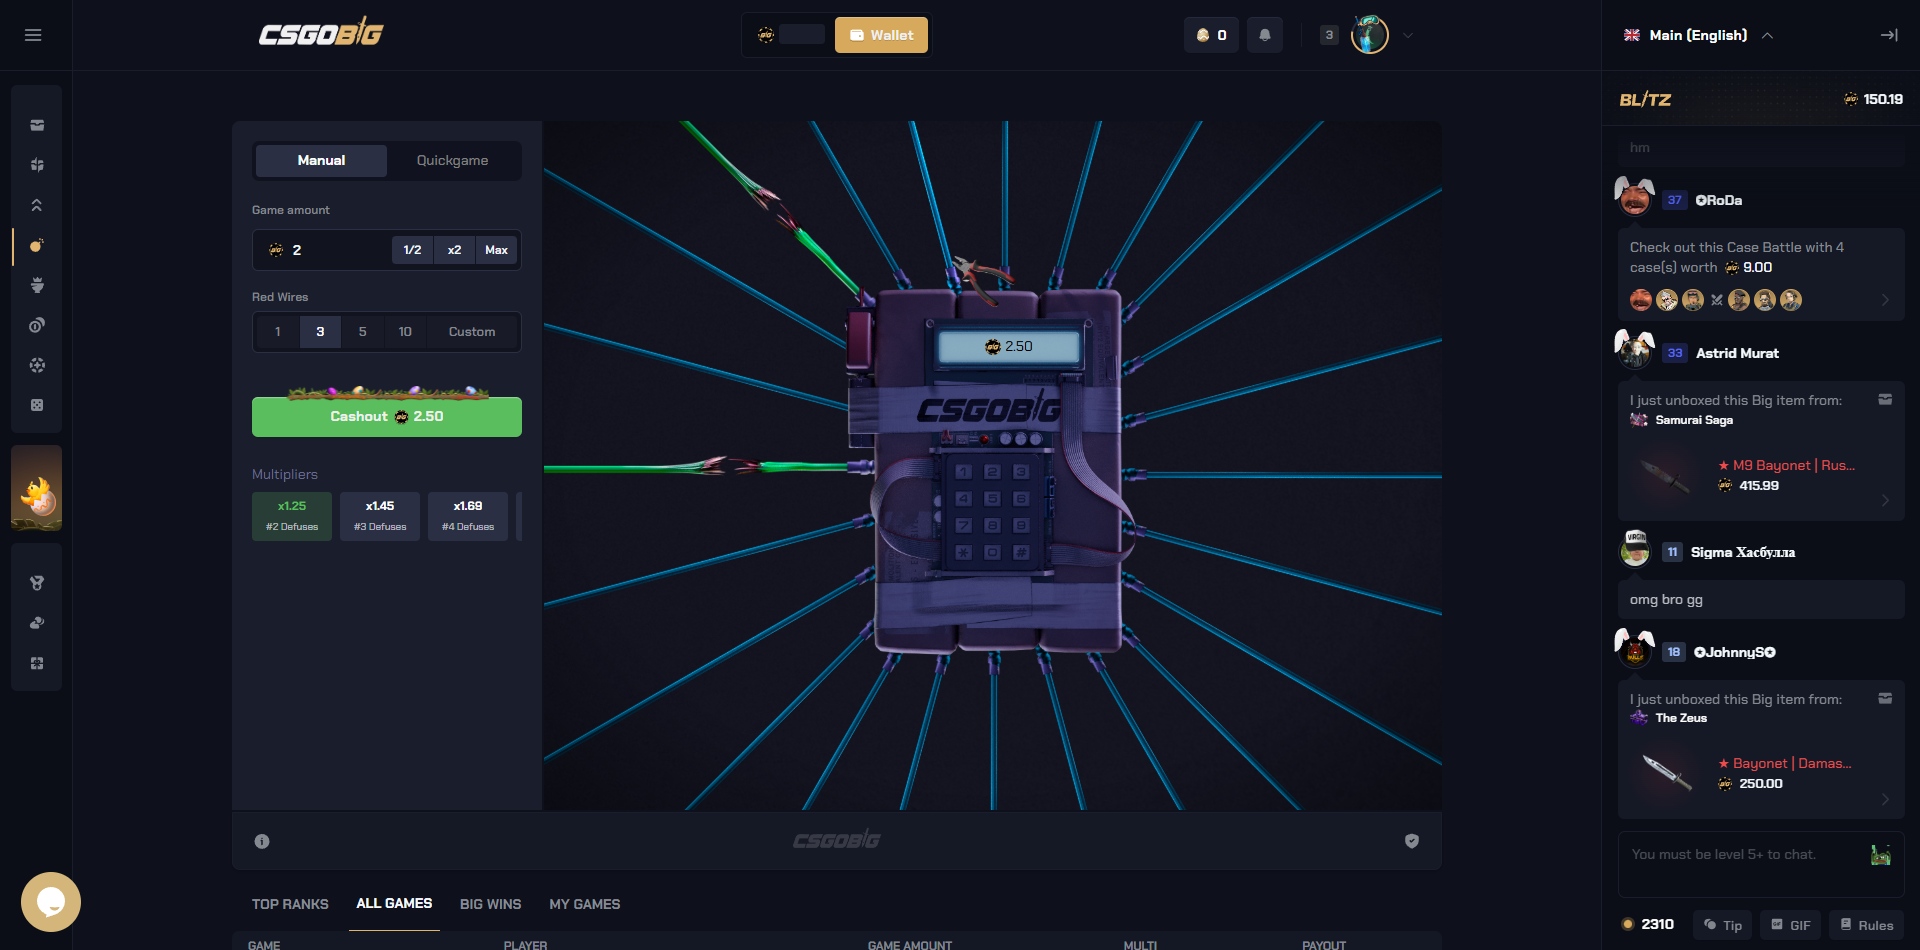Switch to MY GAMES tab
Image resolution: width=1920 pixels, height=950 pixels.
tap(584, 904)
